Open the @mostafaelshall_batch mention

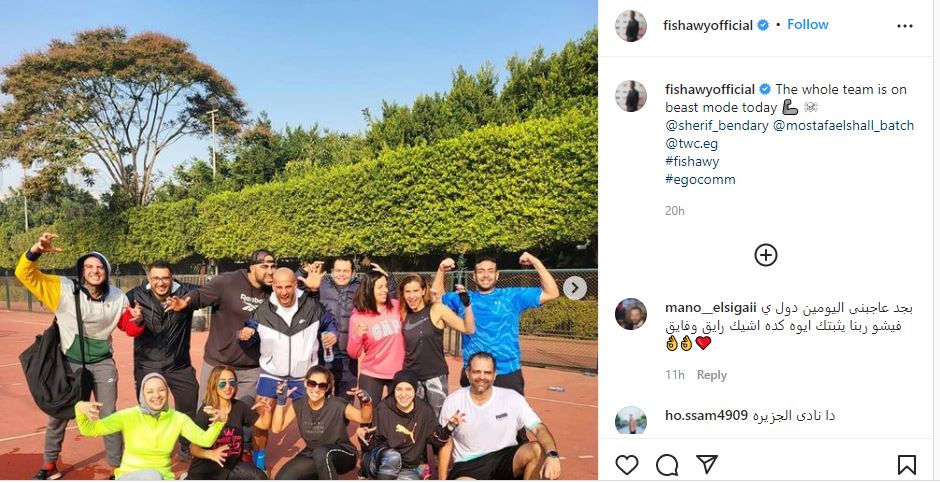[x=844, y=126]
